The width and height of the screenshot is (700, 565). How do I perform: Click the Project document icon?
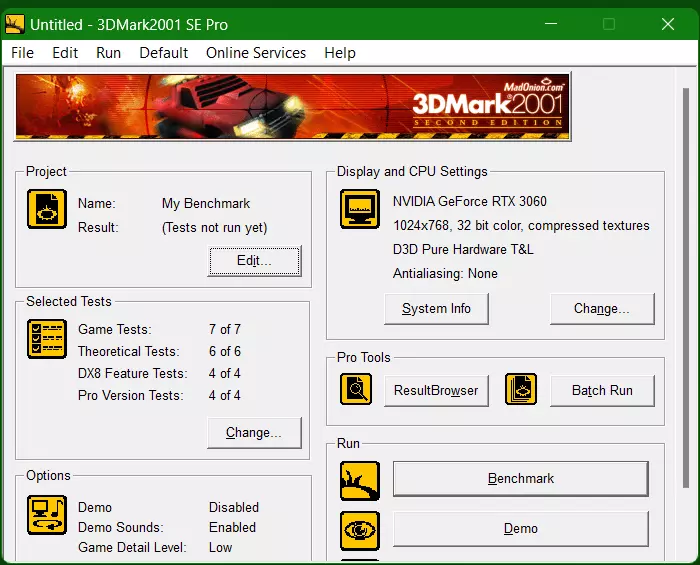click(47, 209)
